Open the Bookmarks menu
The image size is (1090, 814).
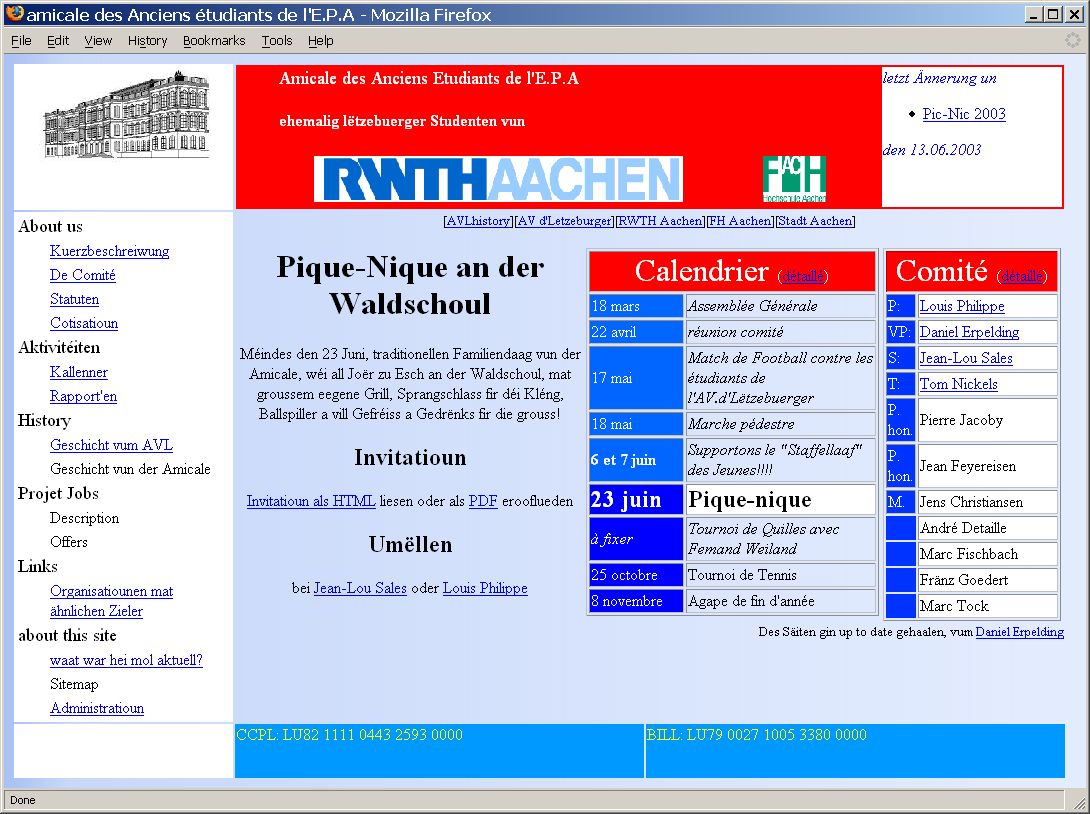point(214,41)
